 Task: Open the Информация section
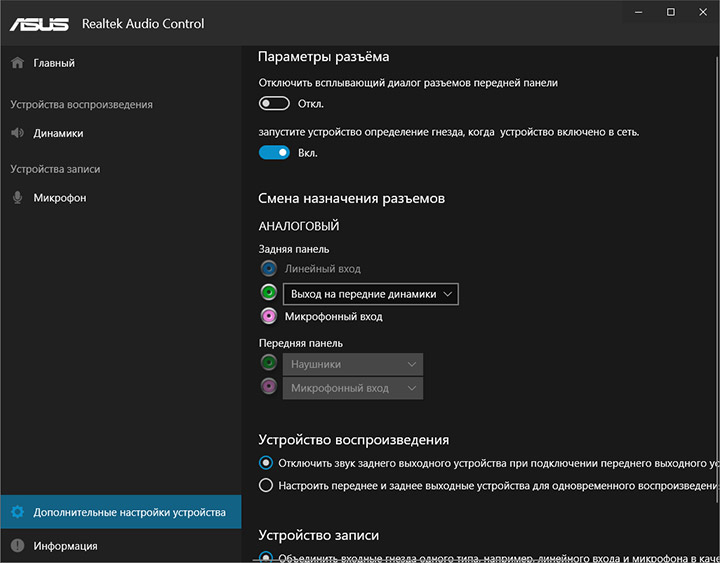point(65,546)
